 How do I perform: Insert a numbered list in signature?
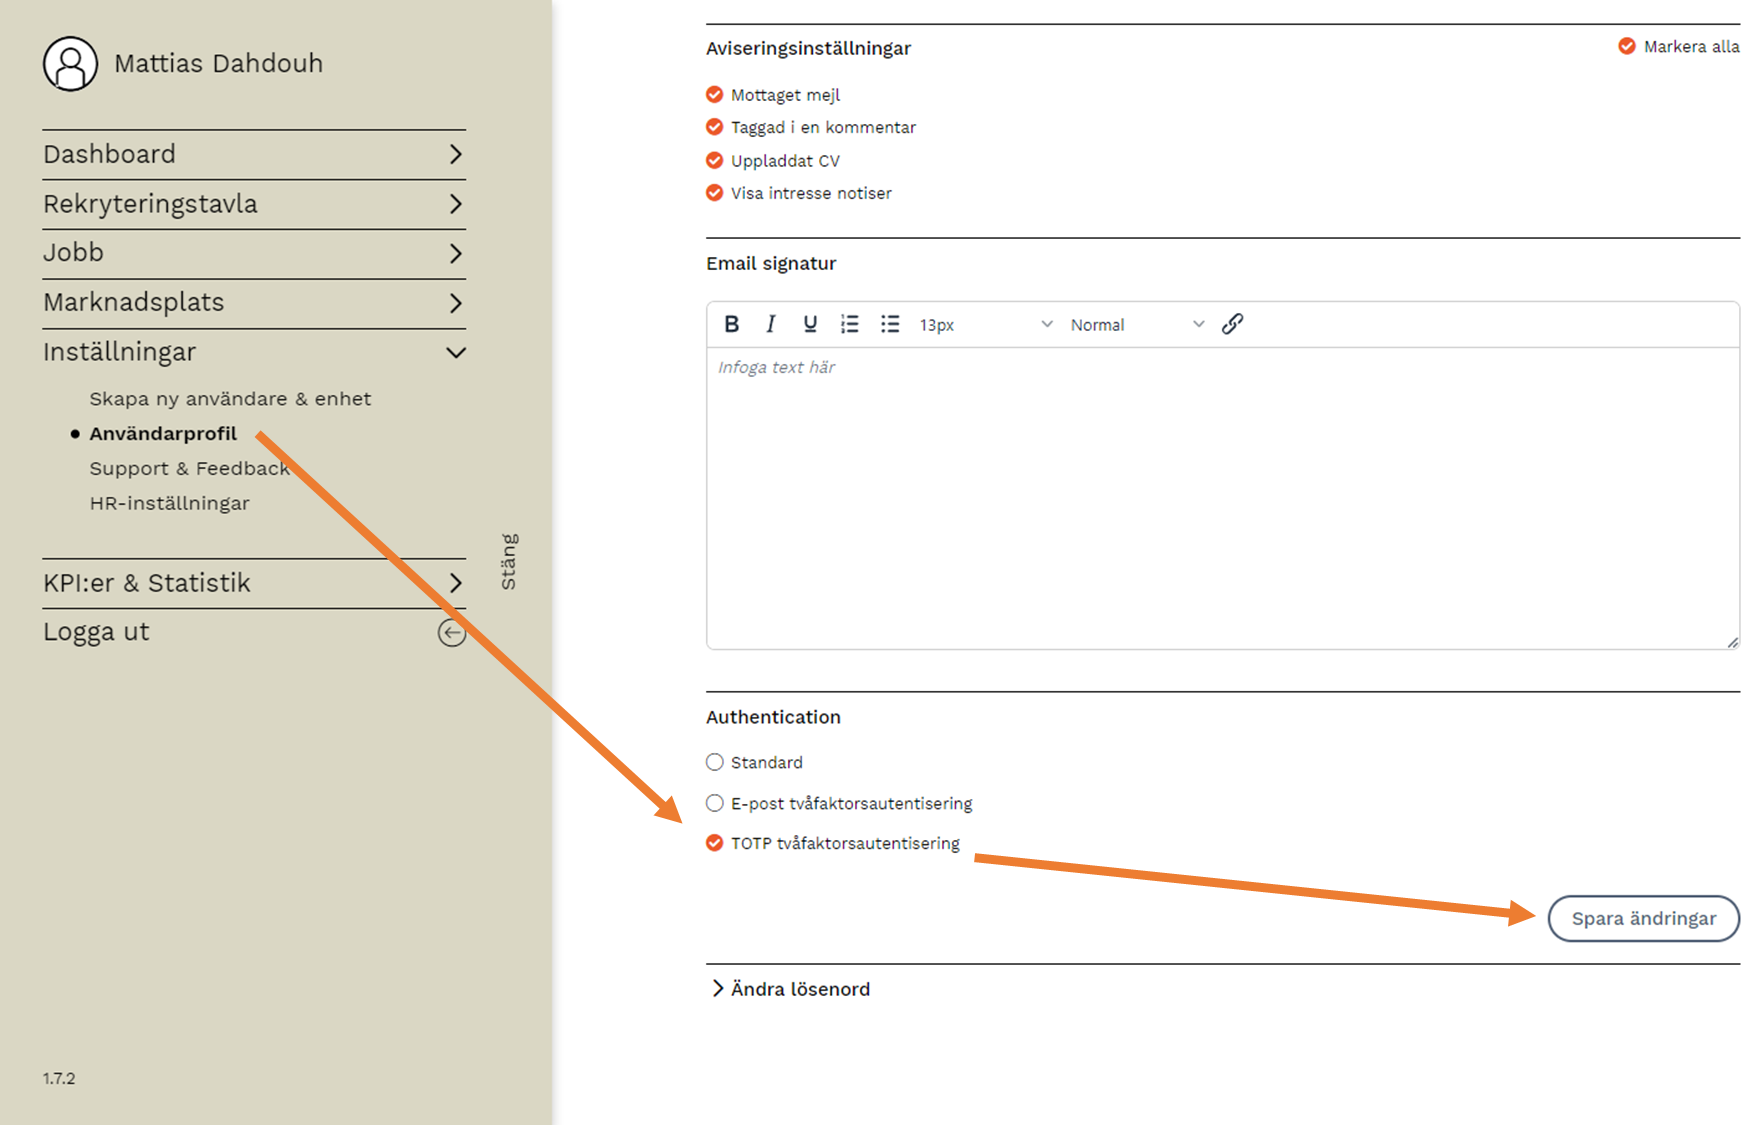click(850, 324)
